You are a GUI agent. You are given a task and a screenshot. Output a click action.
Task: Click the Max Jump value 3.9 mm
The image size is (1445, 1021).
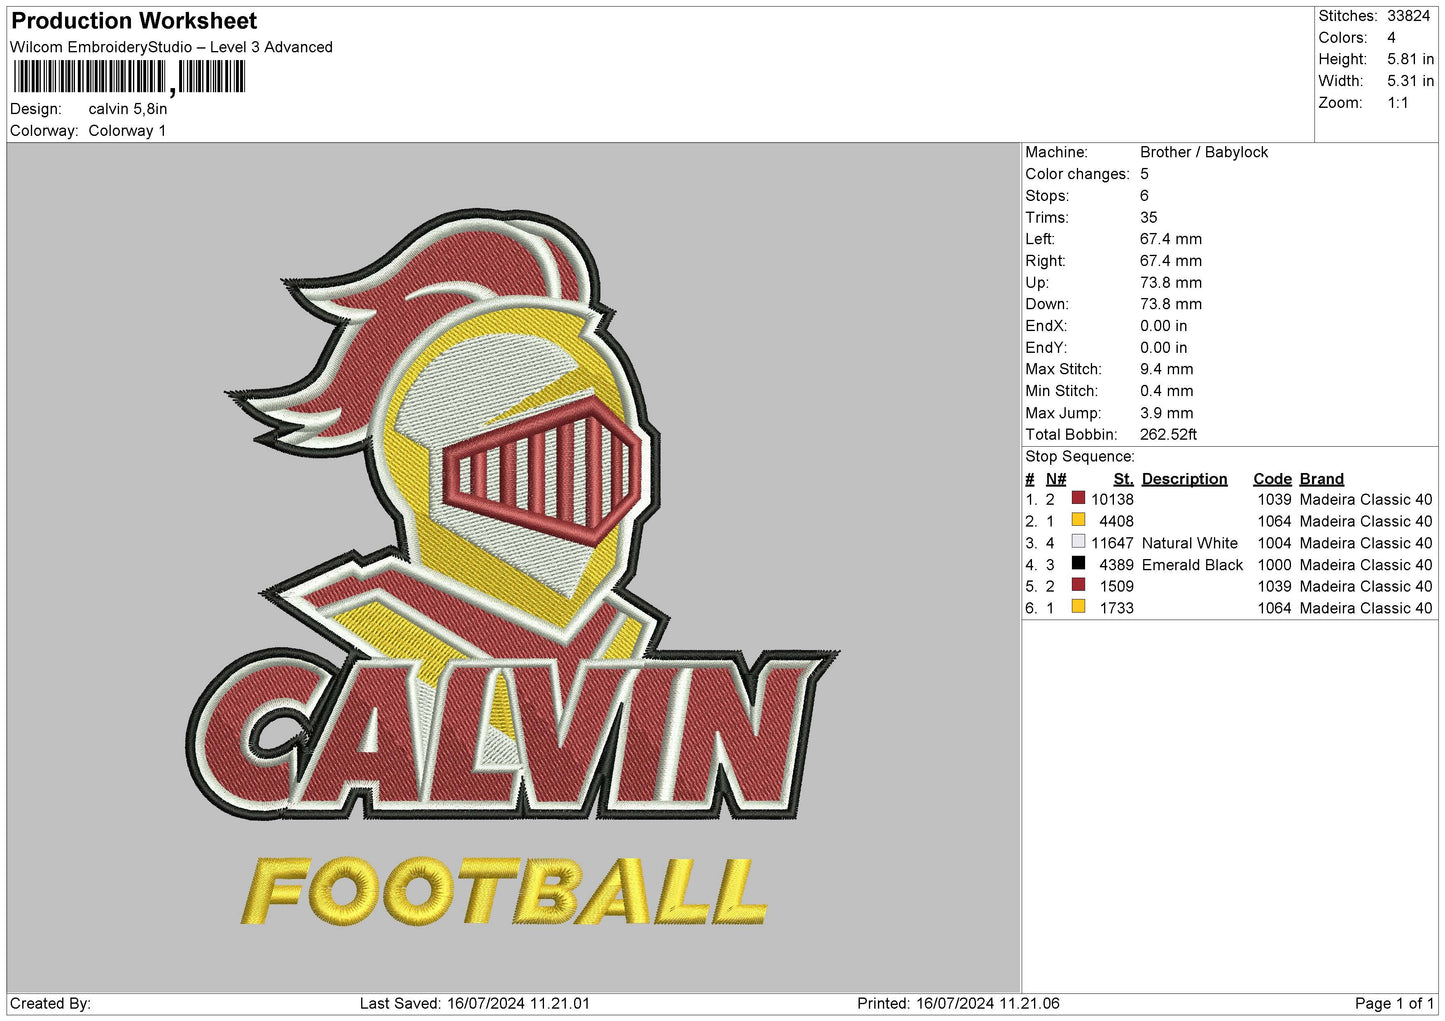tap(1167, 413)
